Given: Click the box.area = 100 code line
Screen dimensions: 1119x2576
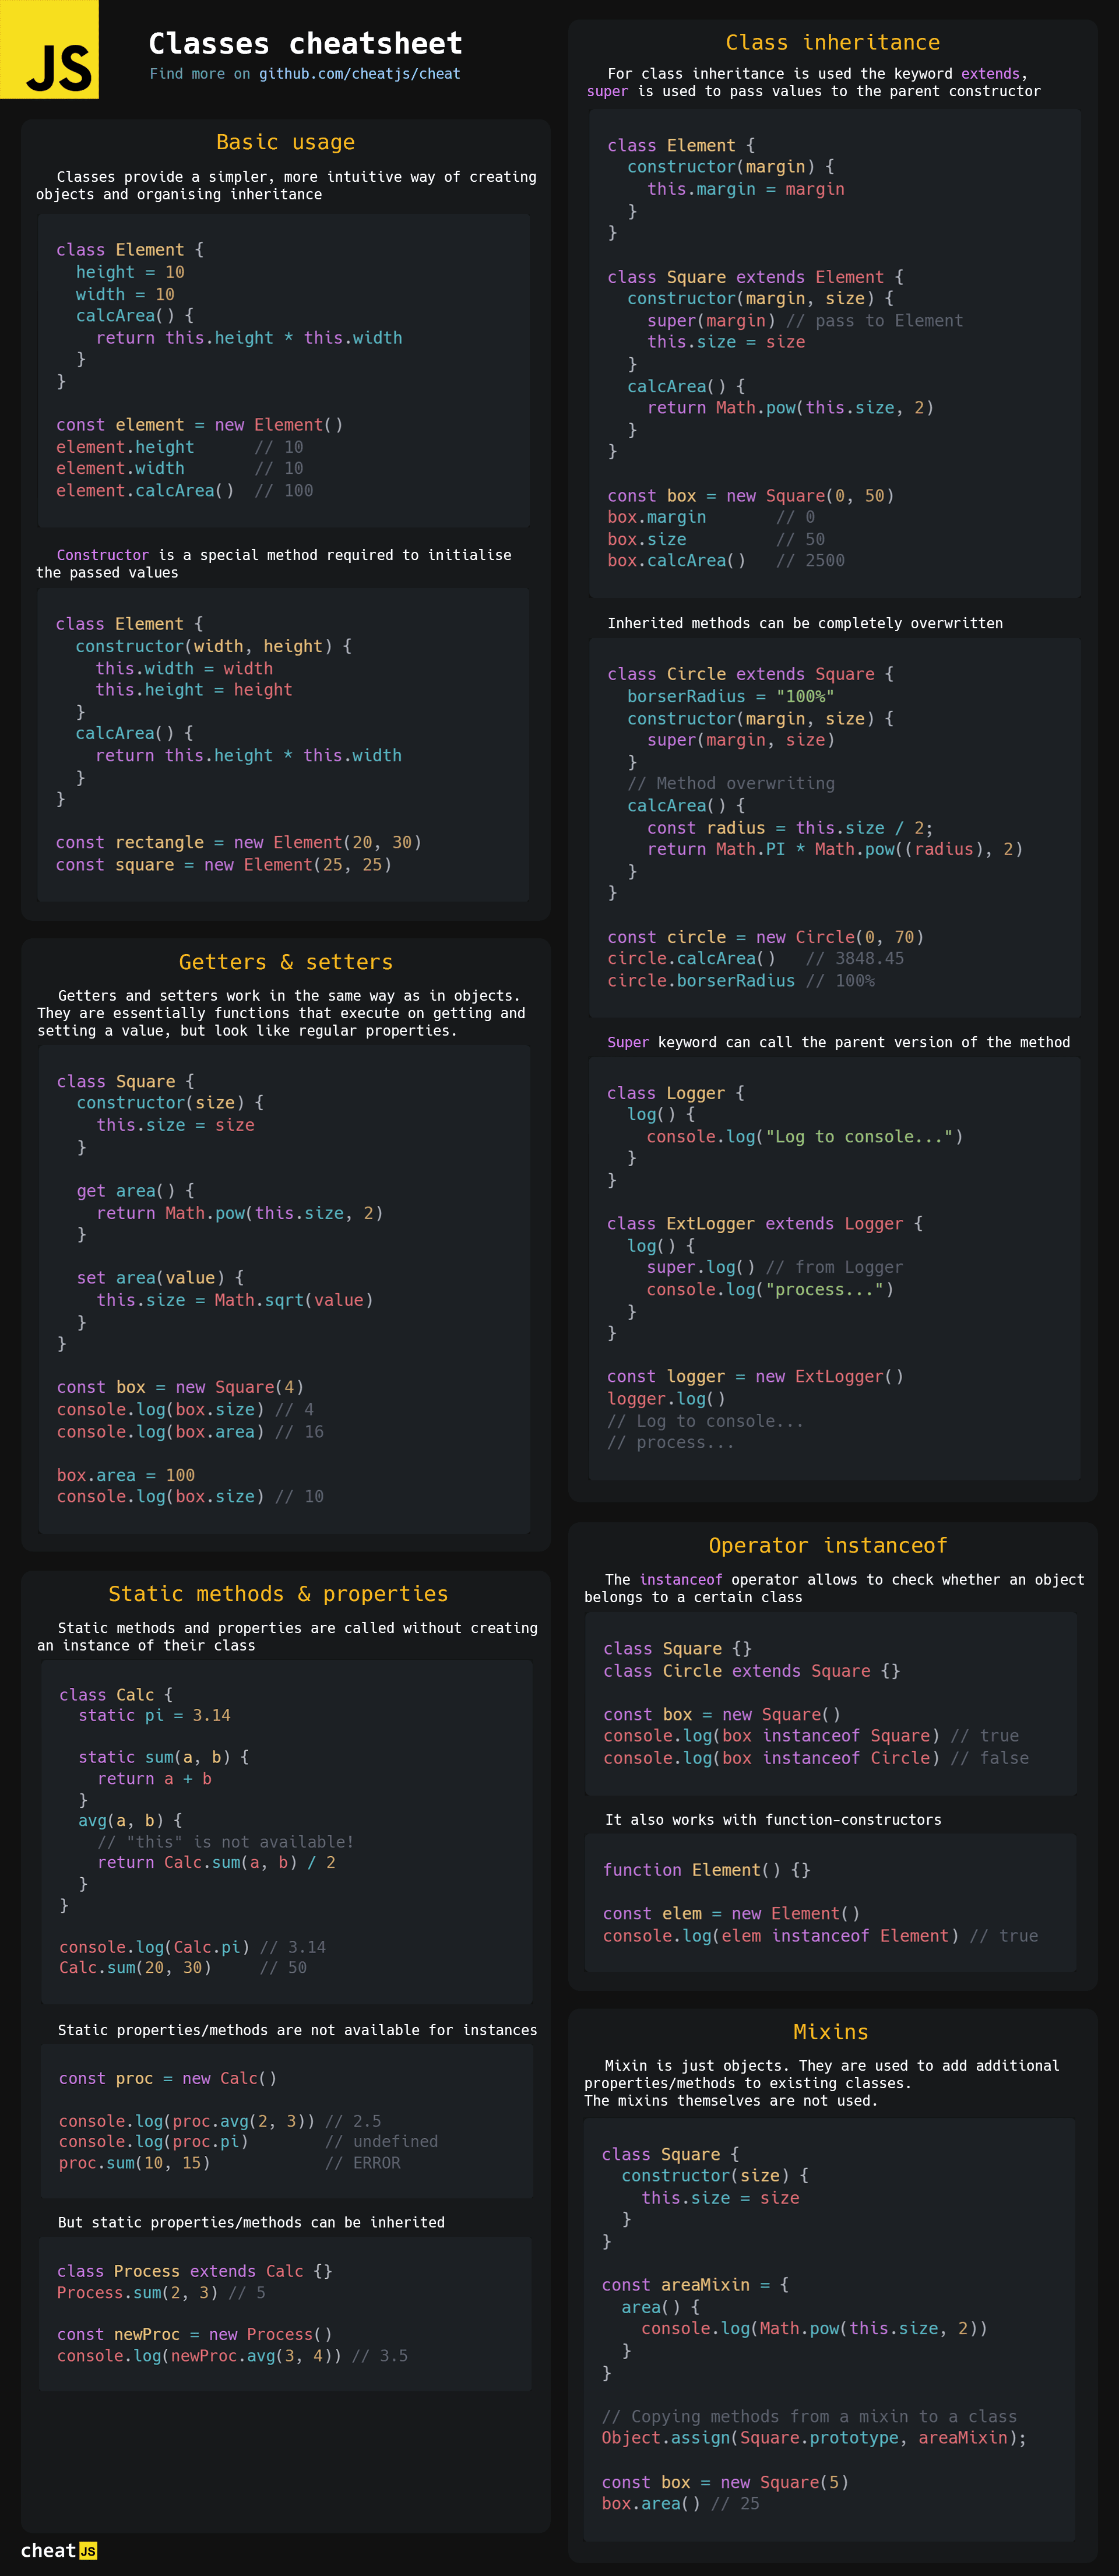Looking at the screenshot, I should coord(126,1475).
